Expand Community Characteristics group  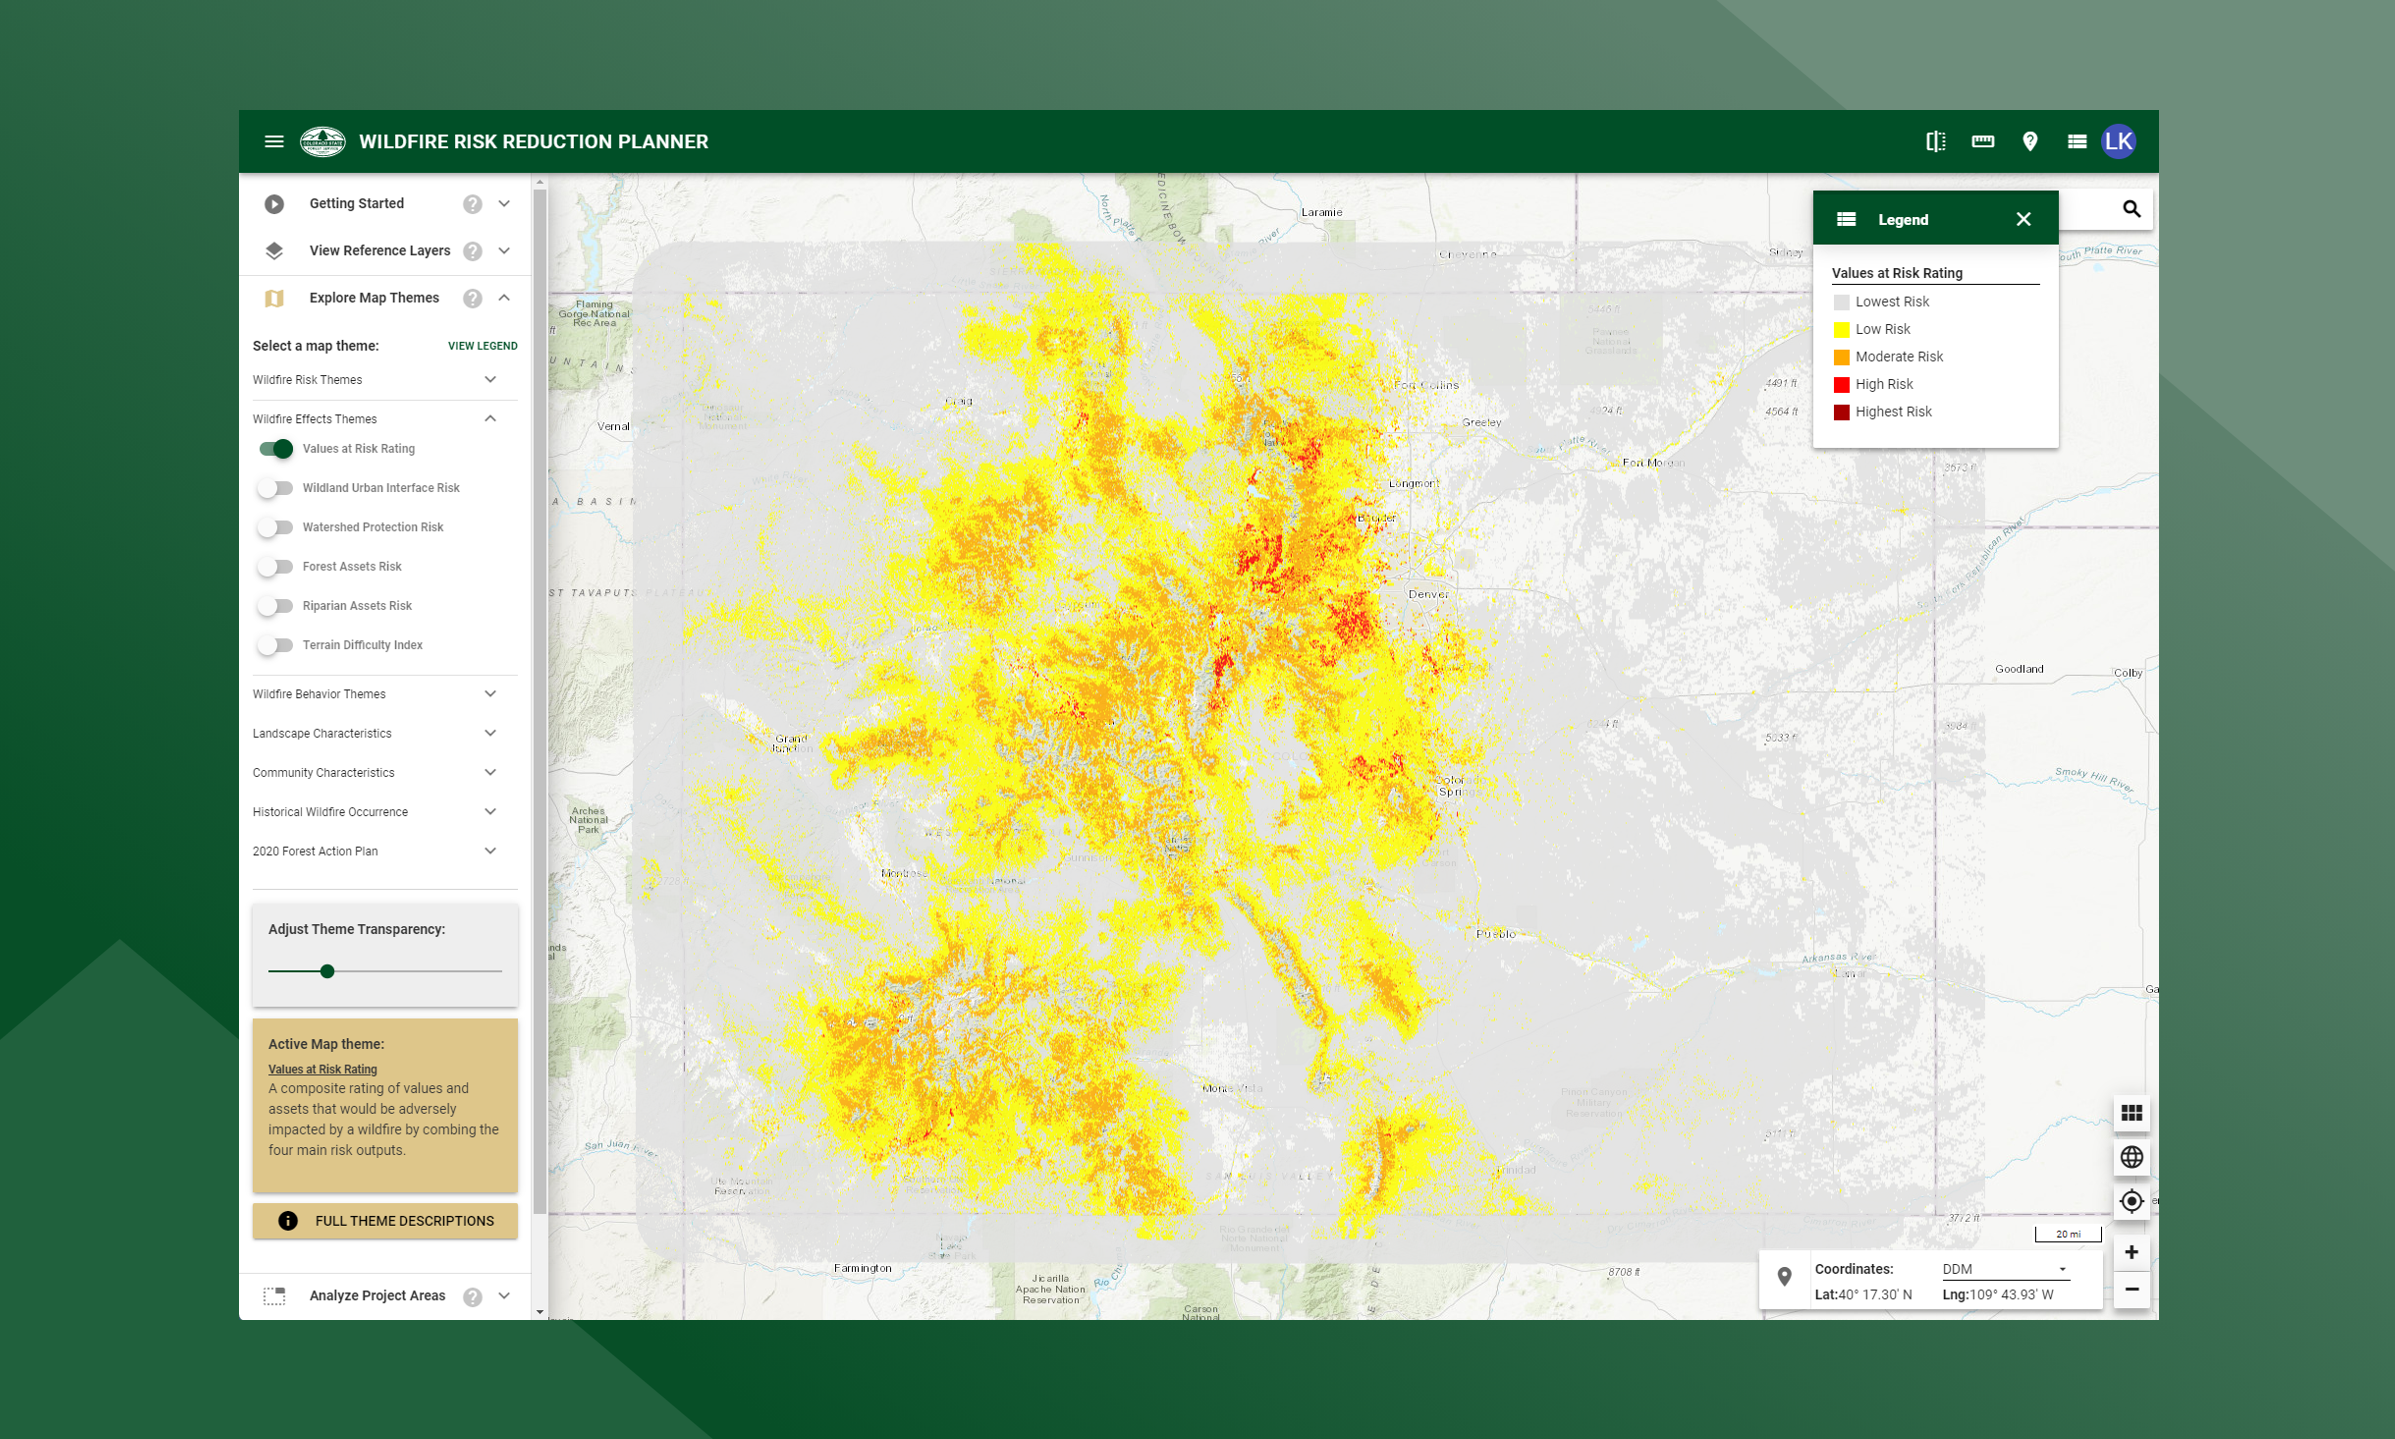[491, 773]
